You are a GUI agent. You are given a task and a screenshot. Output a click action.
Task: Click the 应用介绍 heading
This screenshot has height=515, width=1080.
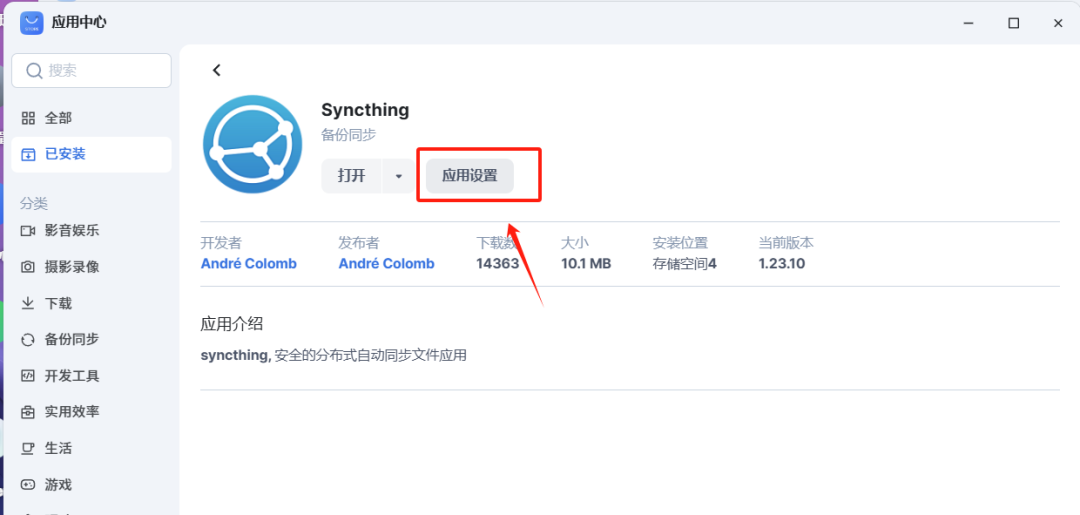tap(231, 324)
